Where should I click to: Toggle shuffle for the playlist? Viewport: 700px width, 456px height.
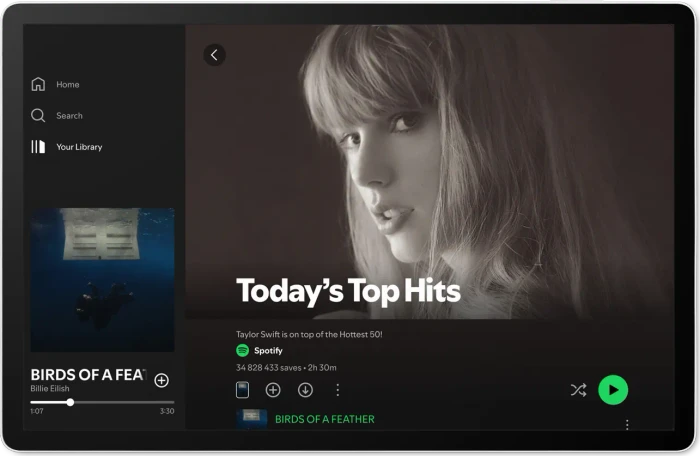tap(579, 390)
